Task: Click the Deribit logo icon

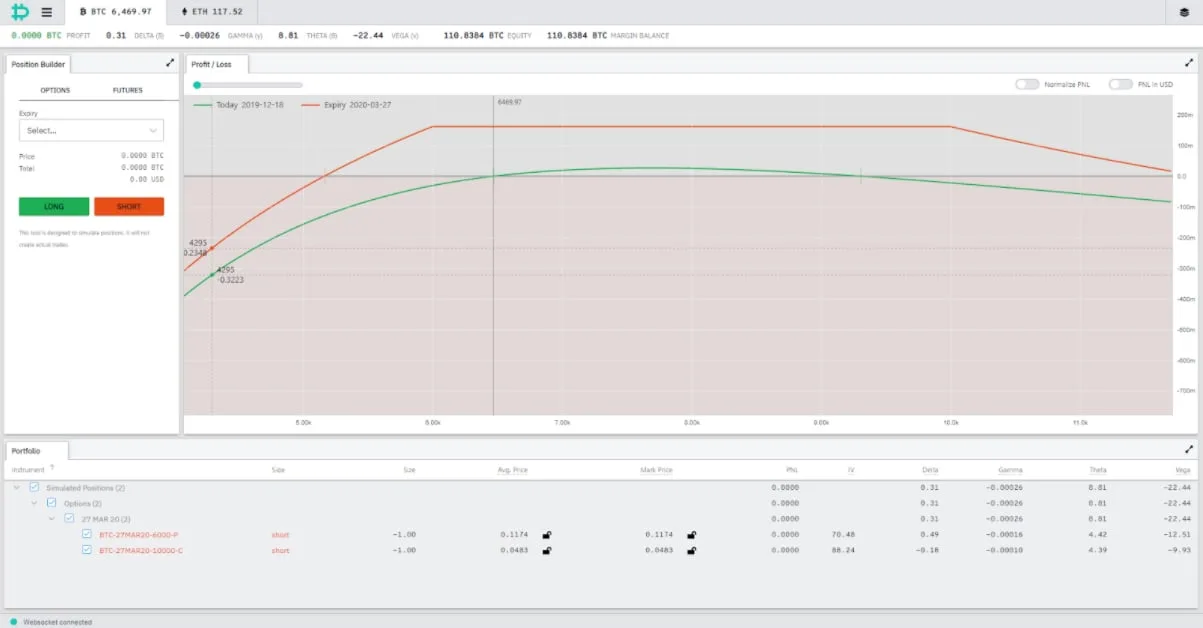Action: pos(19,12)
